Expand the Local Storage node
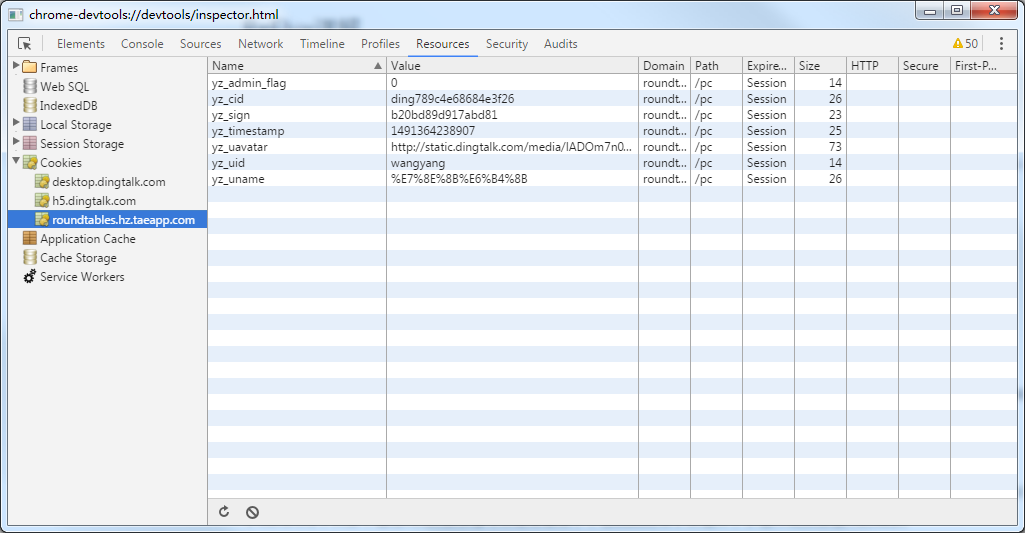Viewport: 1025px width, 533px height. pyautogui.click(x=15, y=124)
